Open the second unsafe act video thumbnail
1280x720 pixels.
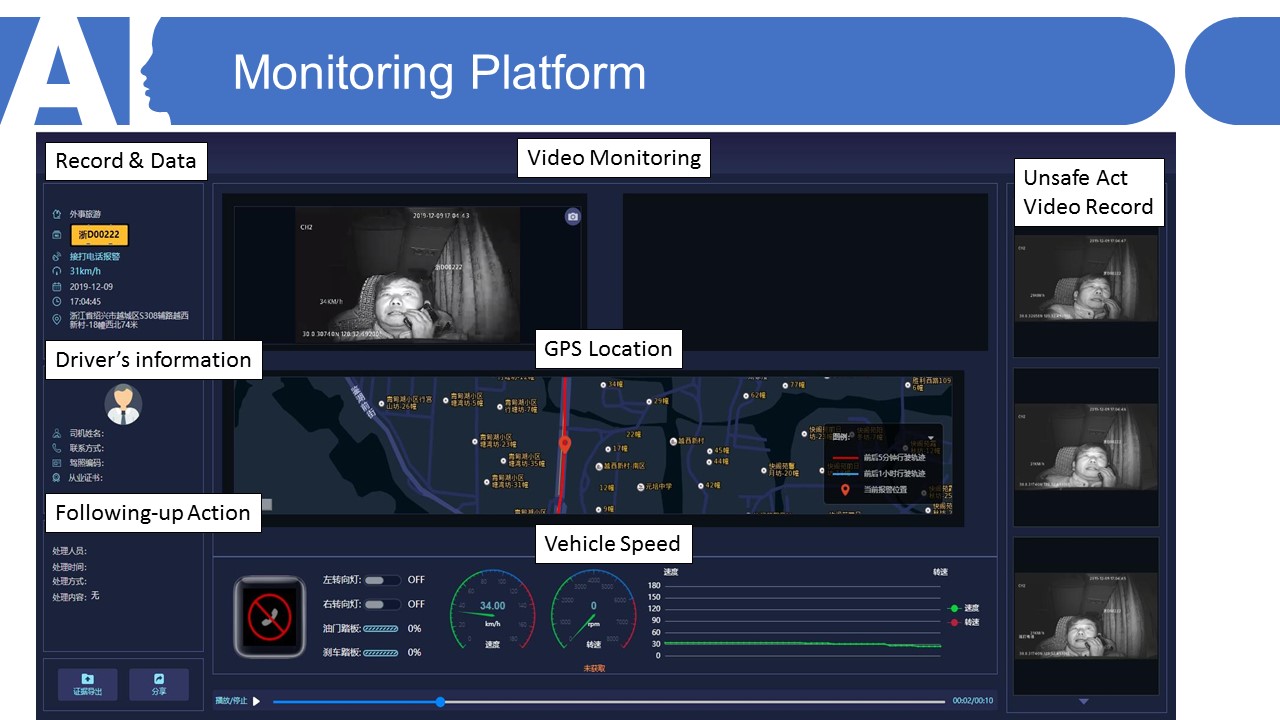point(1085,447)
